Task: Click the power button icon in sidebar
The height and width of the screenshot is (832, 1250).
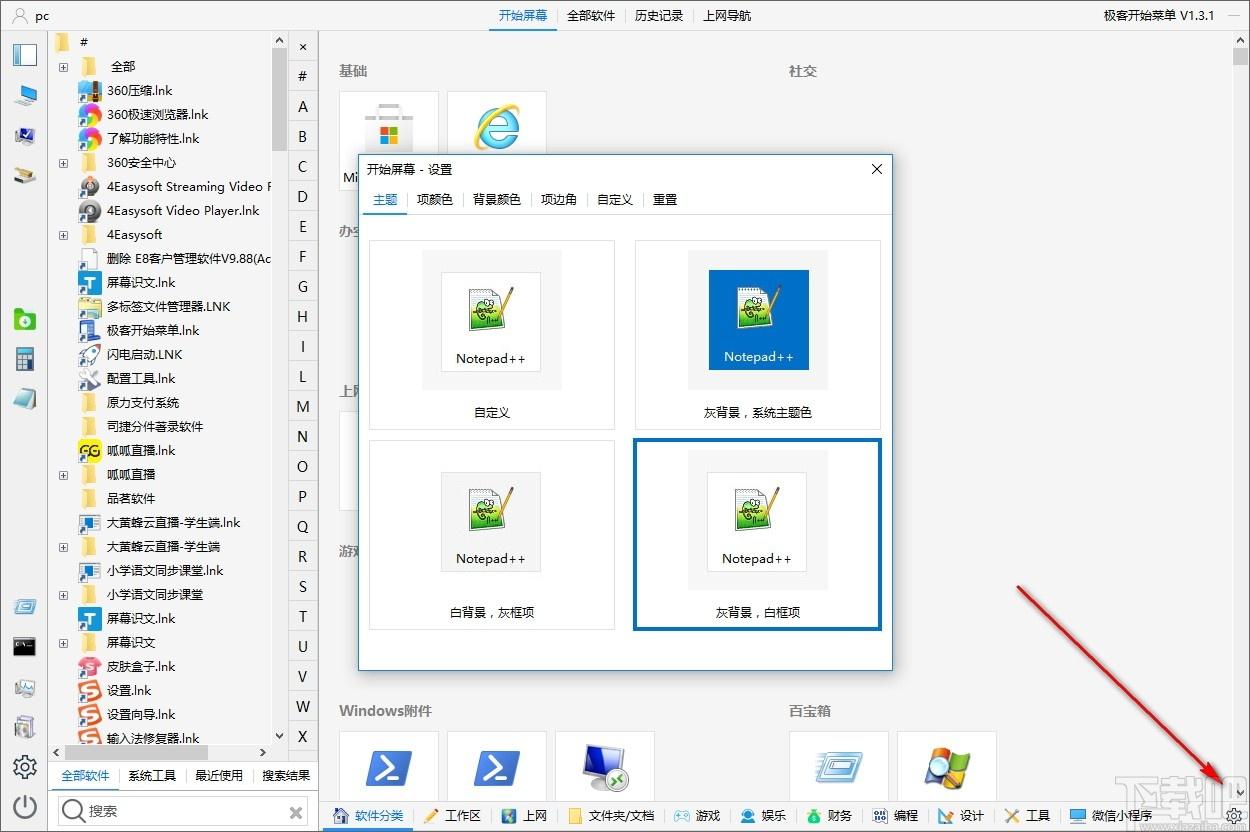Action: 25,807
